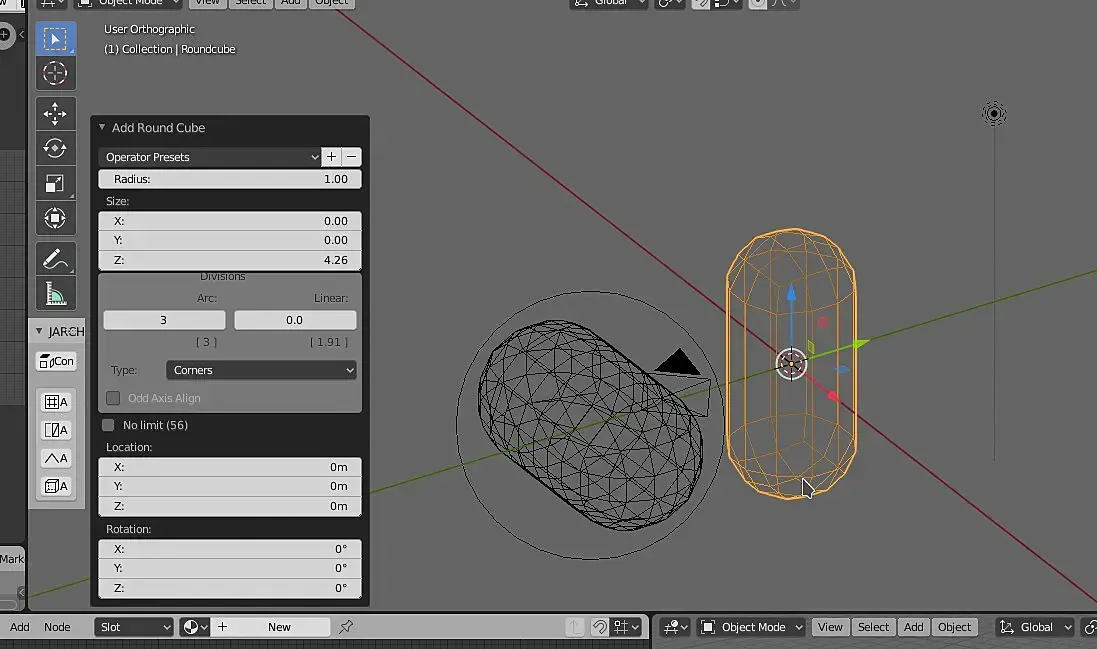Click the Rotation Y field
1097x649 pixels.
click(230, 569)
